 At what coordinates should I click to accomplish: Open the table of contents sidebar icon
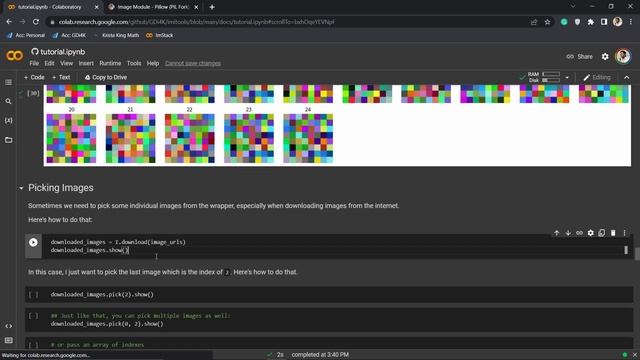click(8, 82)
